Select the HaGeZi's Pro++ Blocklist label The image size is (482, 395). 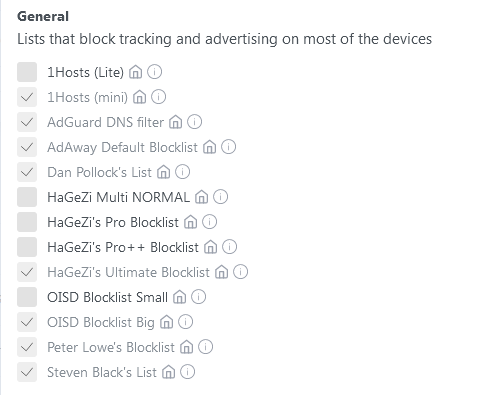pos(123,247)
